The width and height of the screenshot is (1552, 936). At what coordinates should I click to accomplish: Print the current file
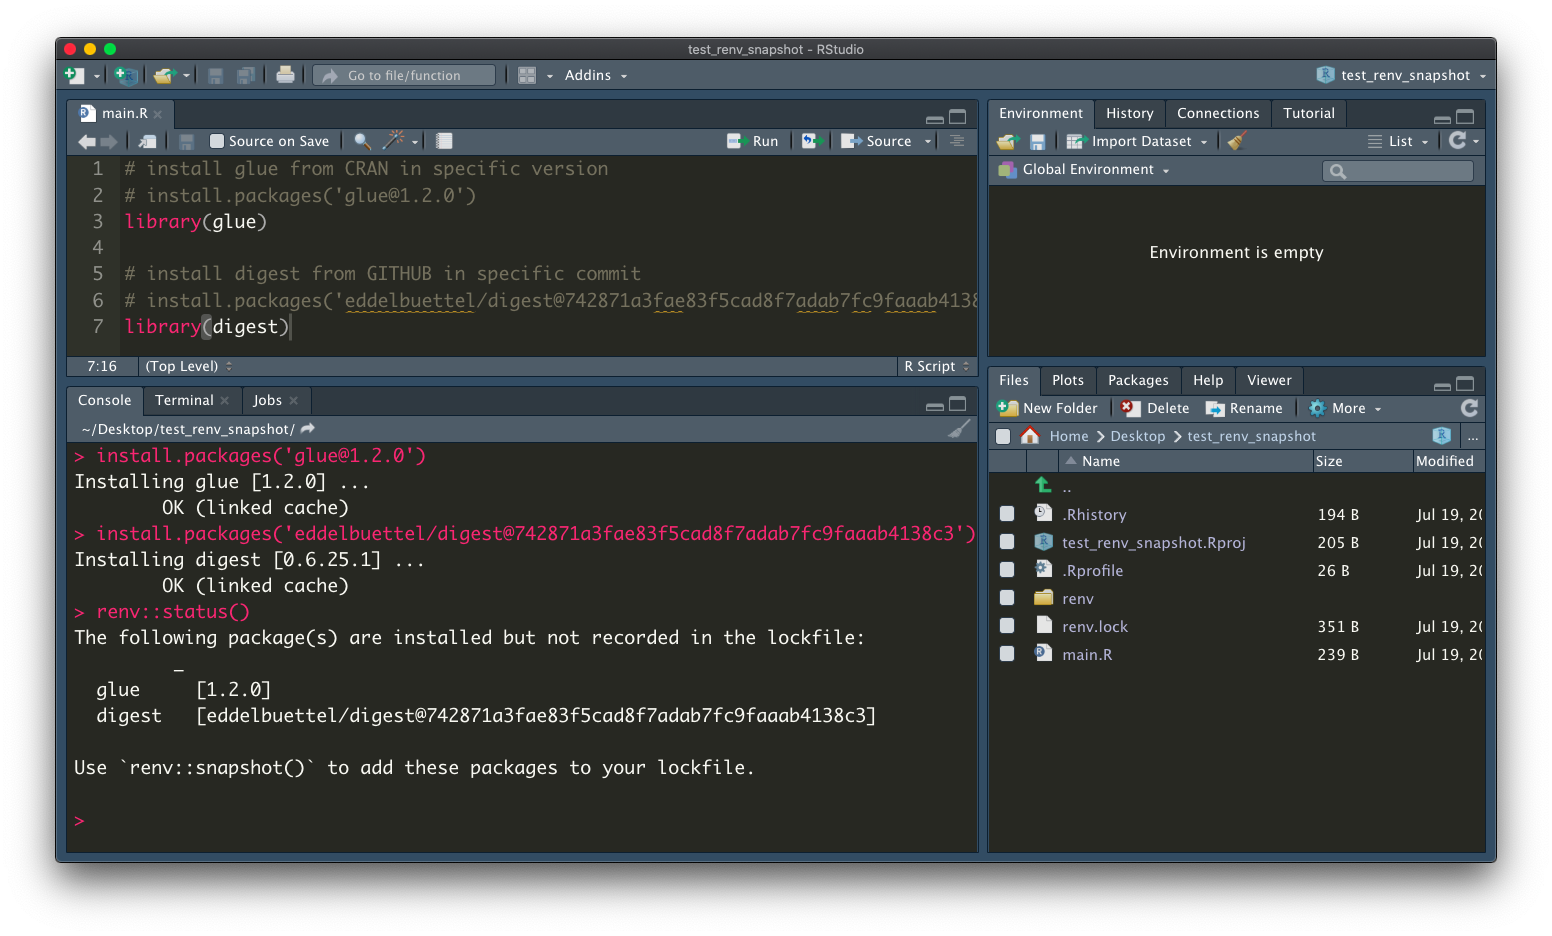click(285, 75)
